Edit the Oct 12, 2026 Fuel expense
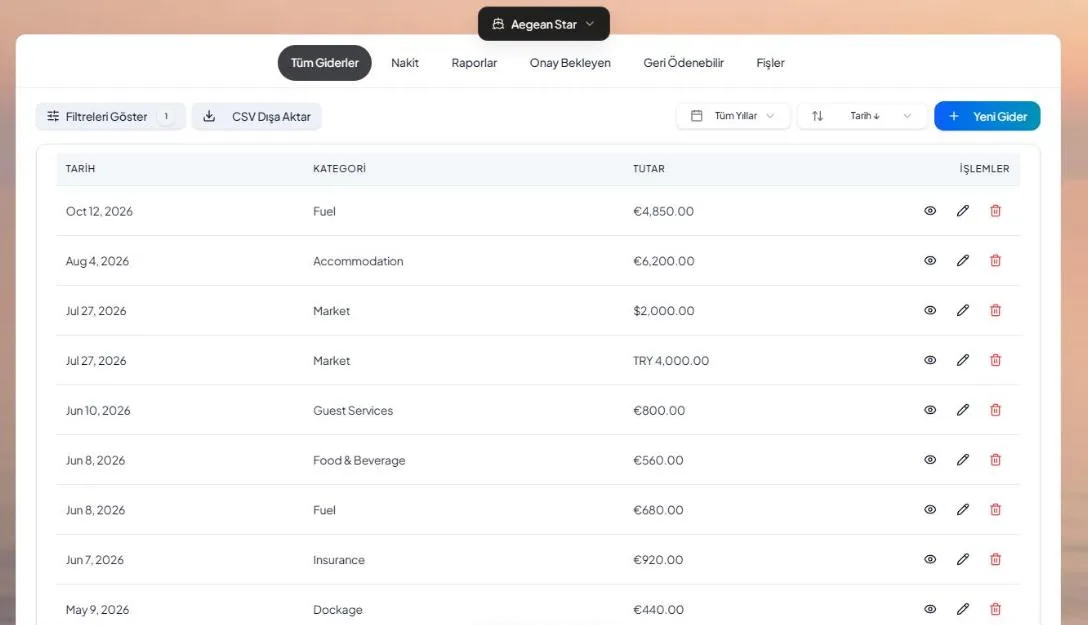This screenshot has height=625, width=1088. (962, 211)
